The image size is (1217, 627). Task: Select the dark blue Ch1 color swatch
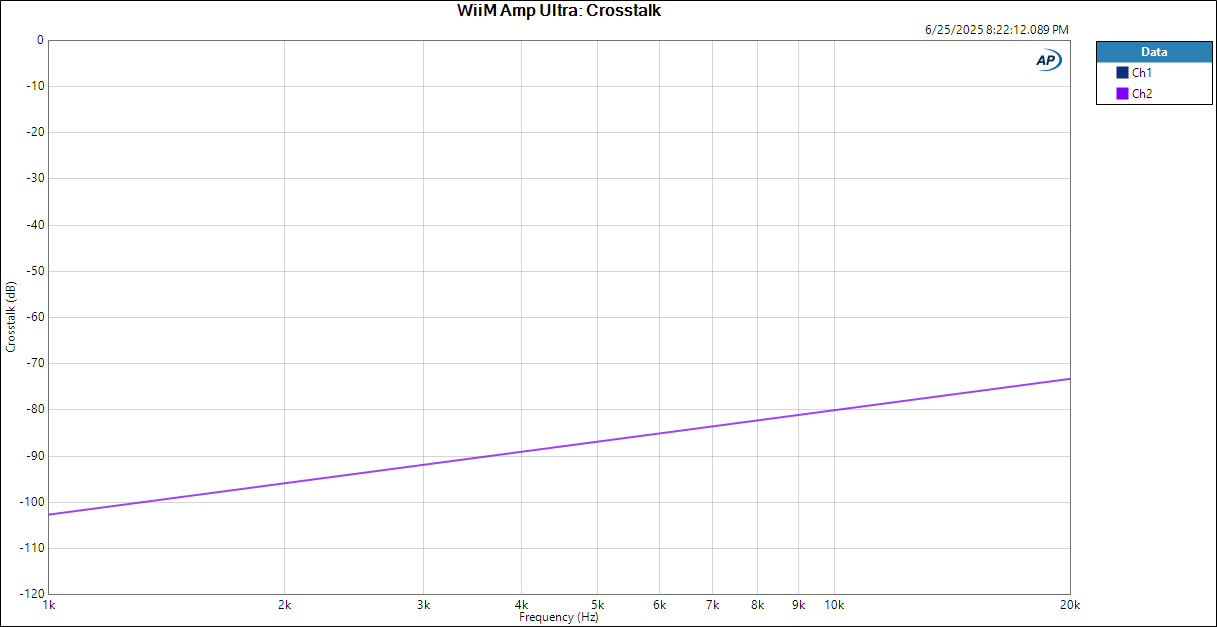[1122, 73]
